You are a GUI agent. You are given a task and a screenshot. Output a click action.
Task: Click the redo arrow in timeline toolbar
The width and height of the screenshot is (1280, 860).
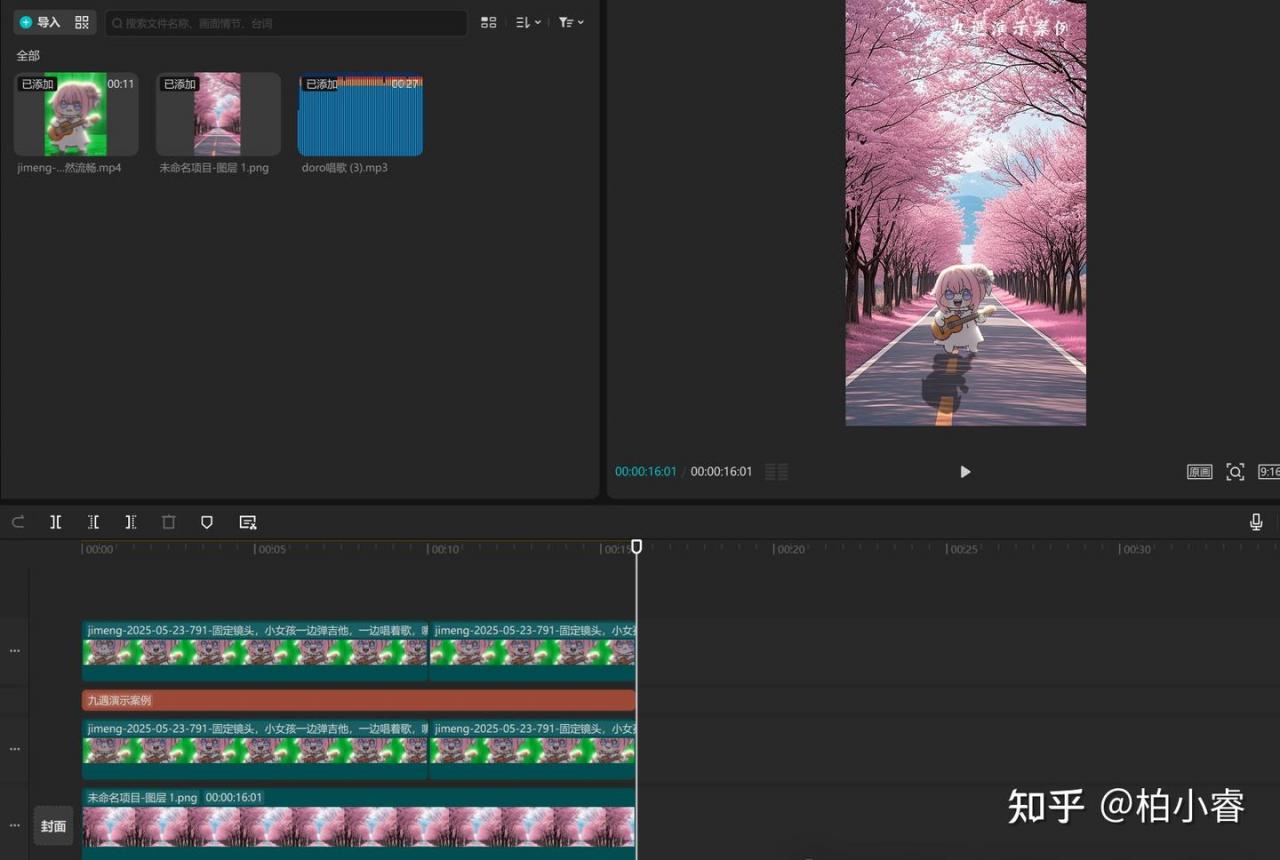pos(18,522)
